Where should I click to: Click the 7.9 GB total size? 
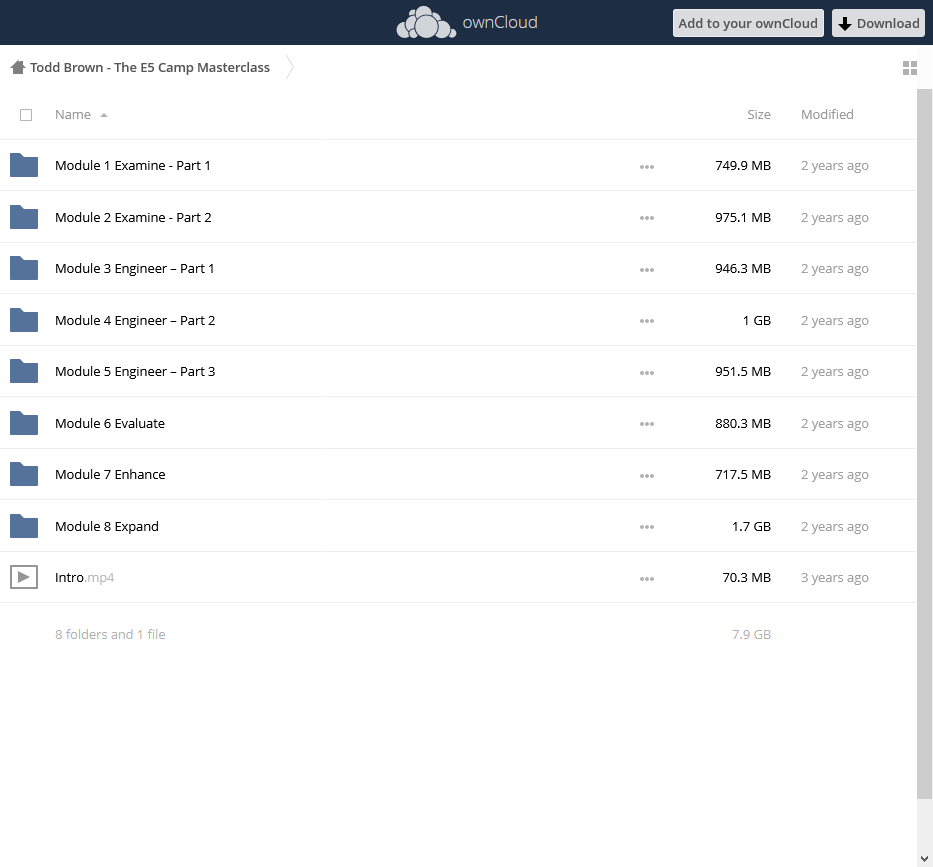(x=751, y=634)
